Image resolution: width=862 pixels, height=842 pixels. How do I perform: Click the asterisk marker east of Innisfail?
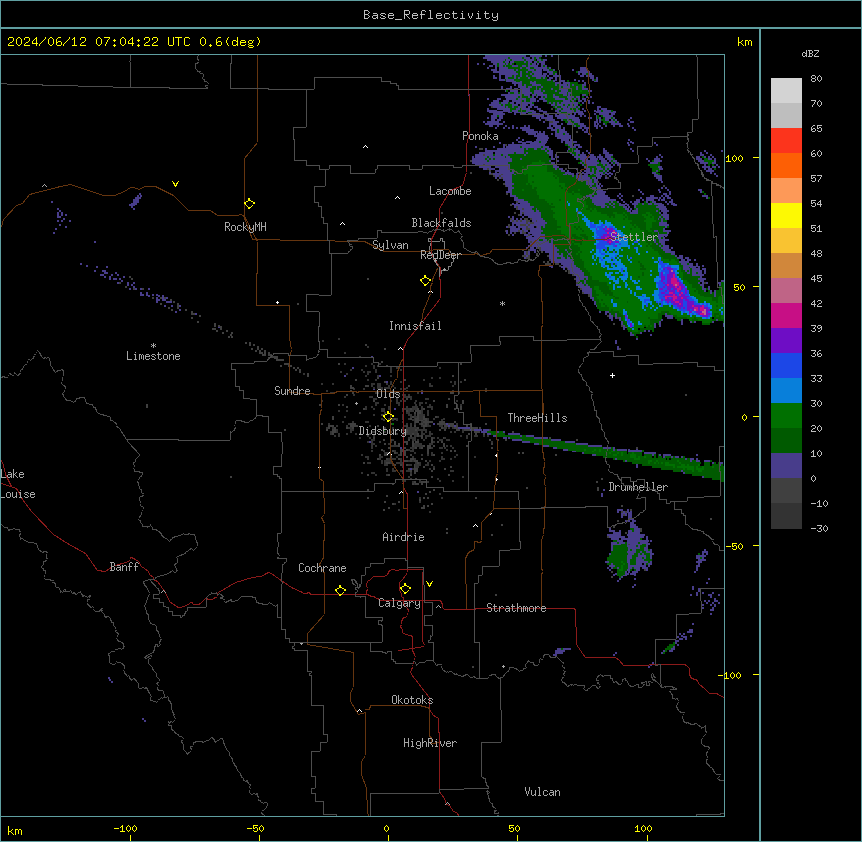coord(502,303)
